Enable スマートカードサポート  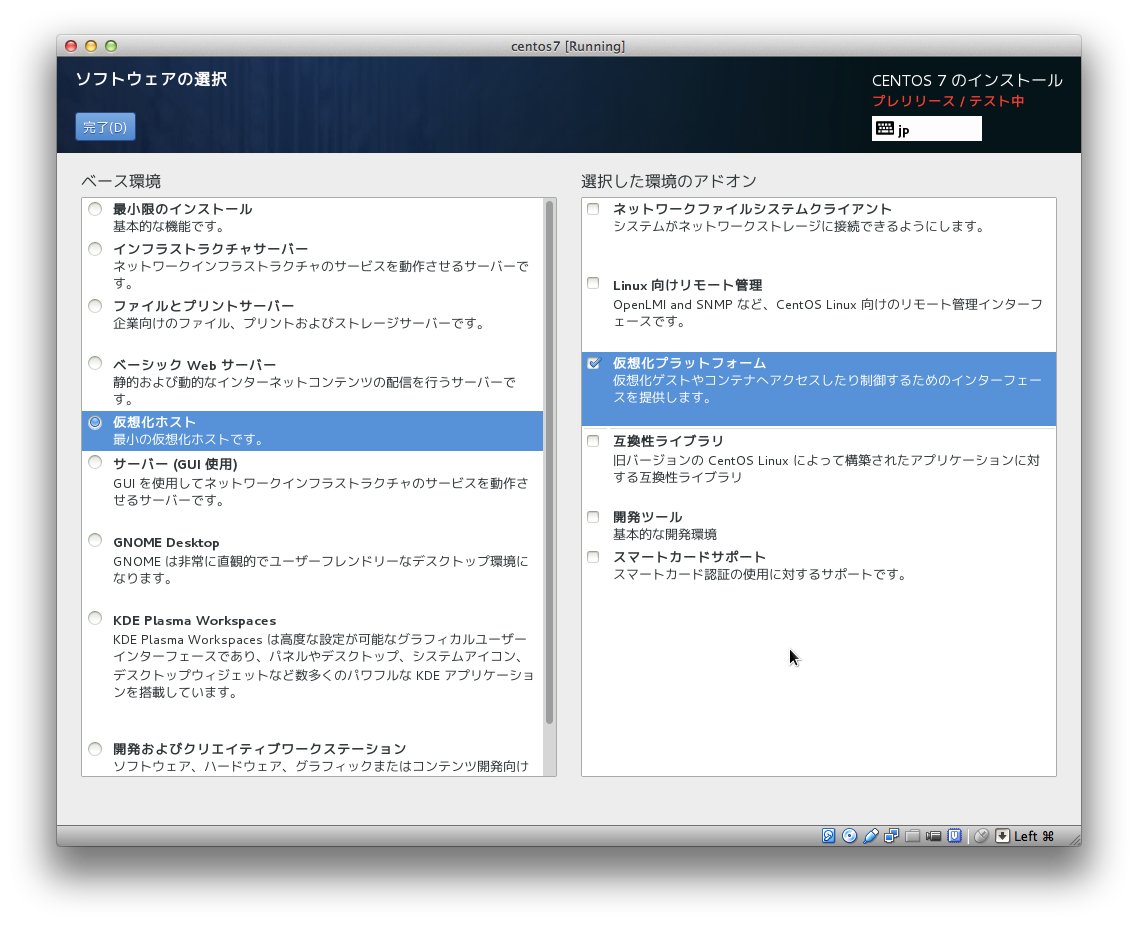[593, 557]
